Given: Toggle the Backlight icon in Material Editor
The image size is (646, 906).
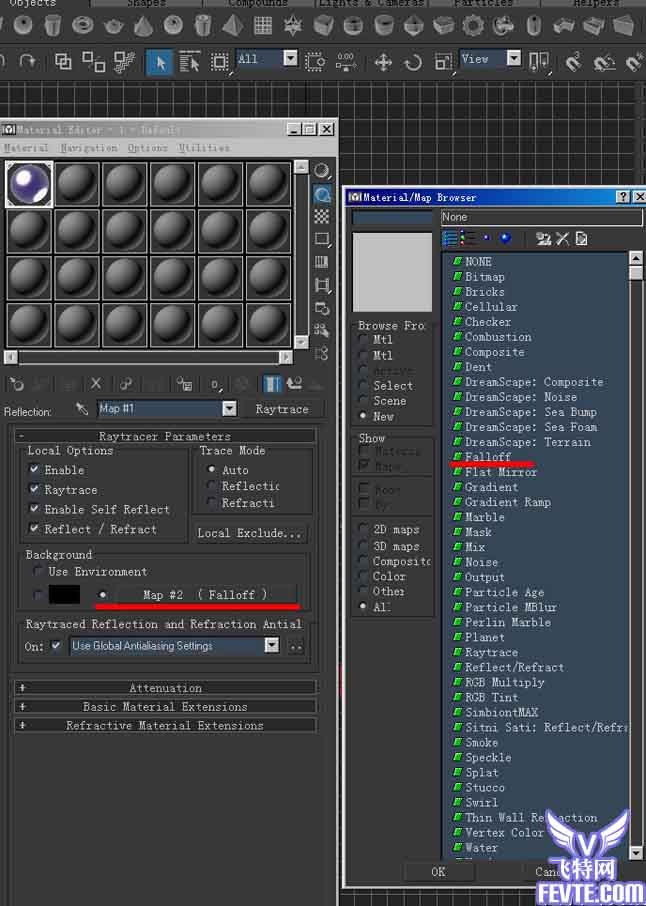Looking at the screenshot, I should [x=322, y=194].
